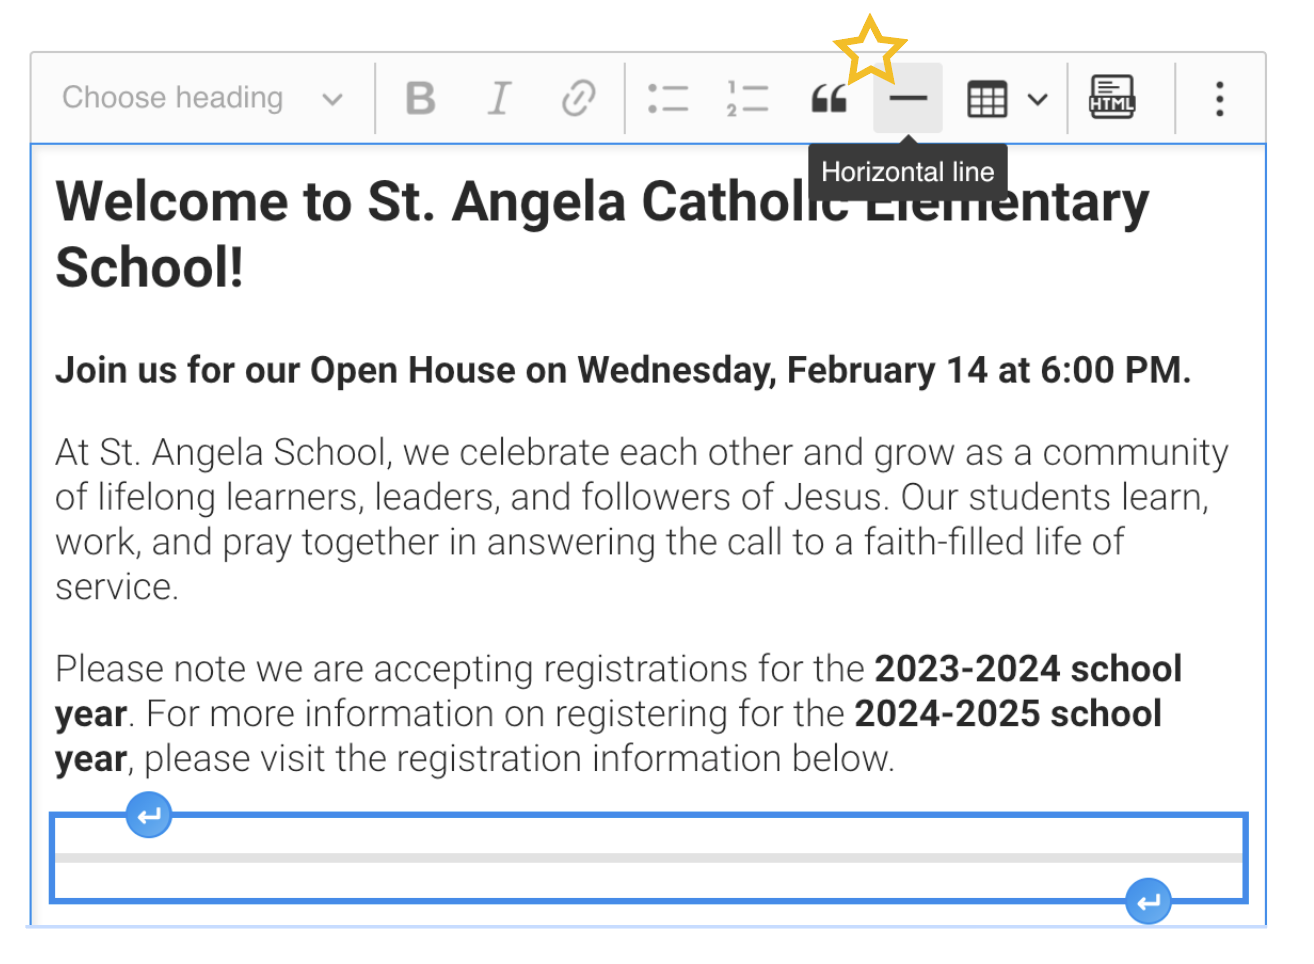Toggle bold formatting in the toolbar
The height and width of the screenshot is (964, 1314).
click(420, 99)
